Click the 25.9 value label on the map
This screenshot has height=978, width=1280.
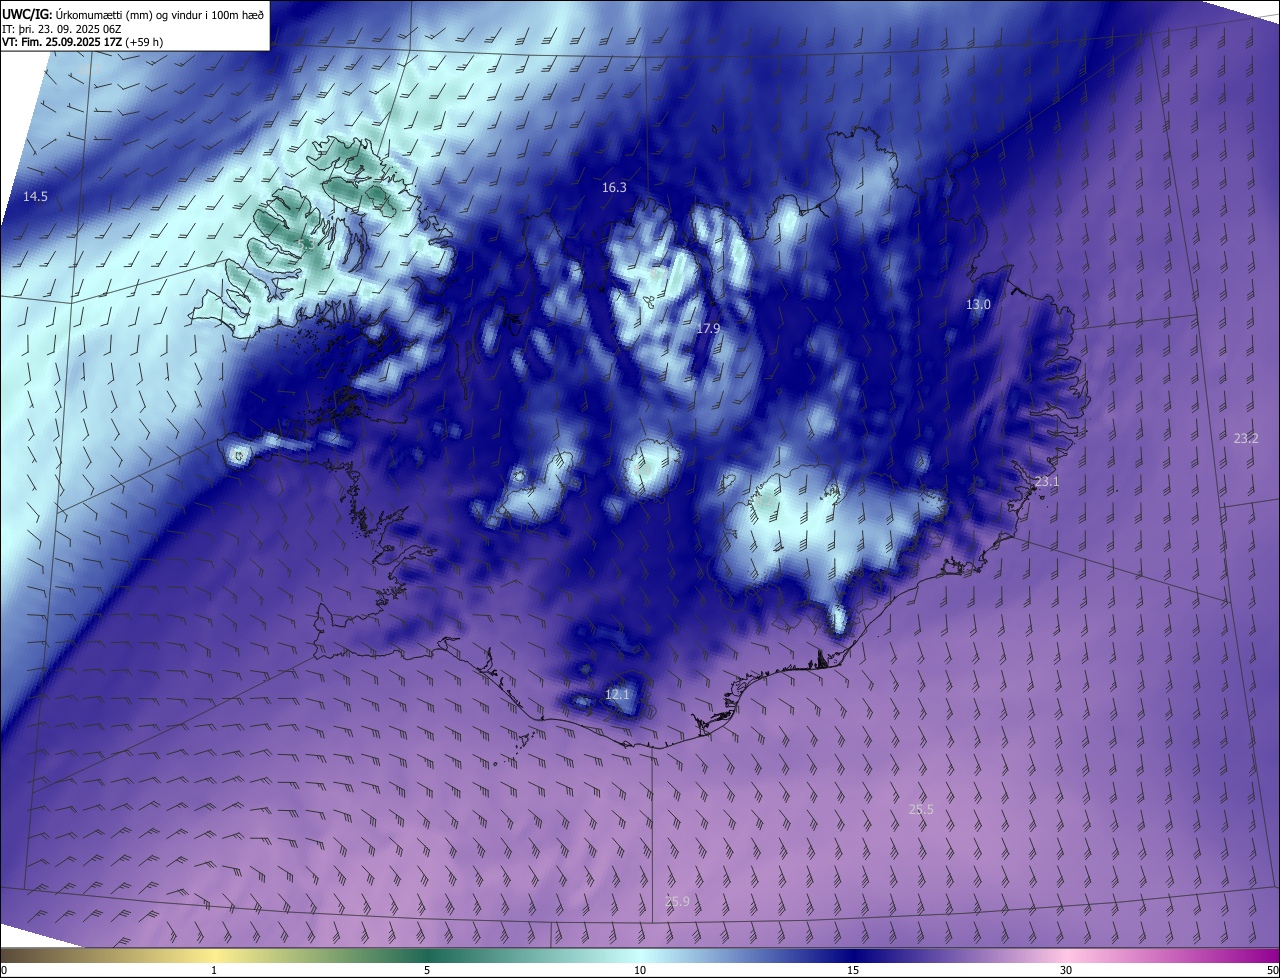click(x=677, y=902)
